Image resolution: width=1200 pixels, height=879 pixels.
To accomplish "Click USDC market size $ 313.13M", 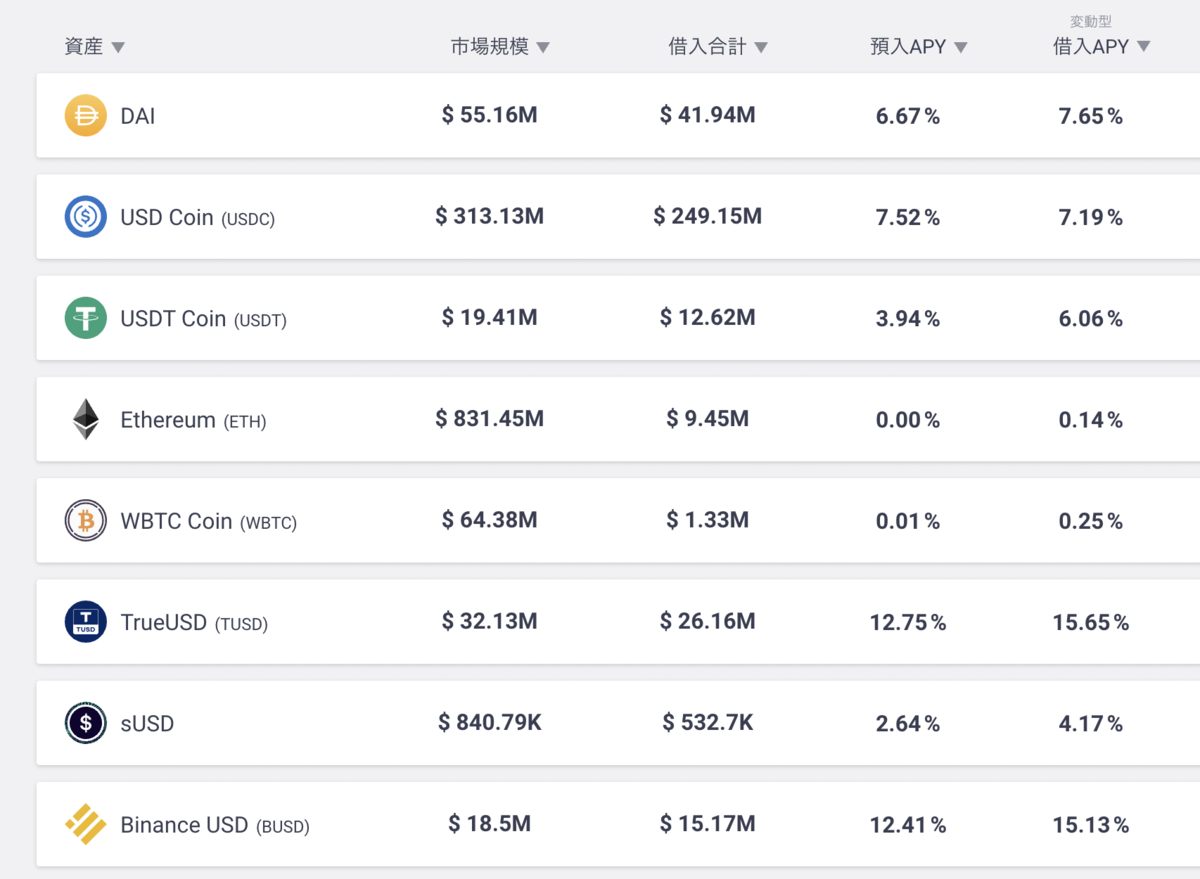I will point(490,216).
